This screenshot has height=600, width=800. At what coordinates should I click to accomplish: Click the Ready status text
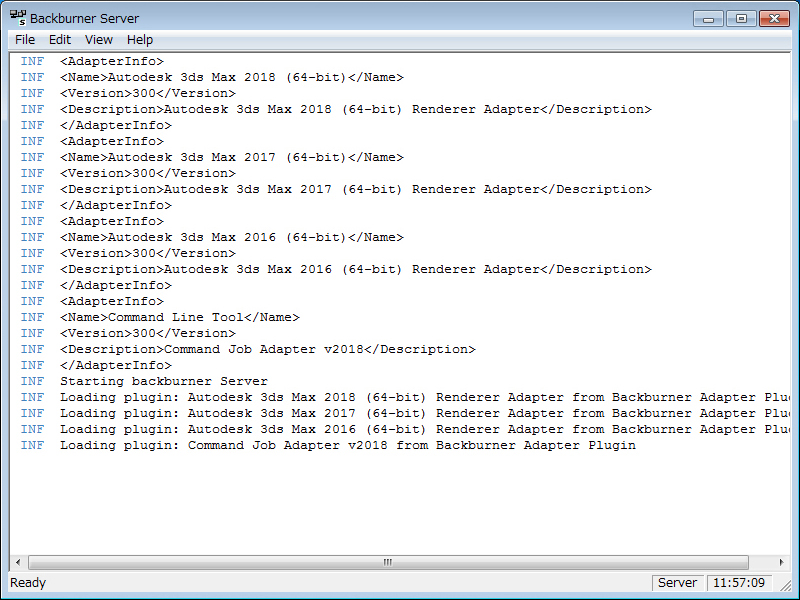(x=28, y=583)
